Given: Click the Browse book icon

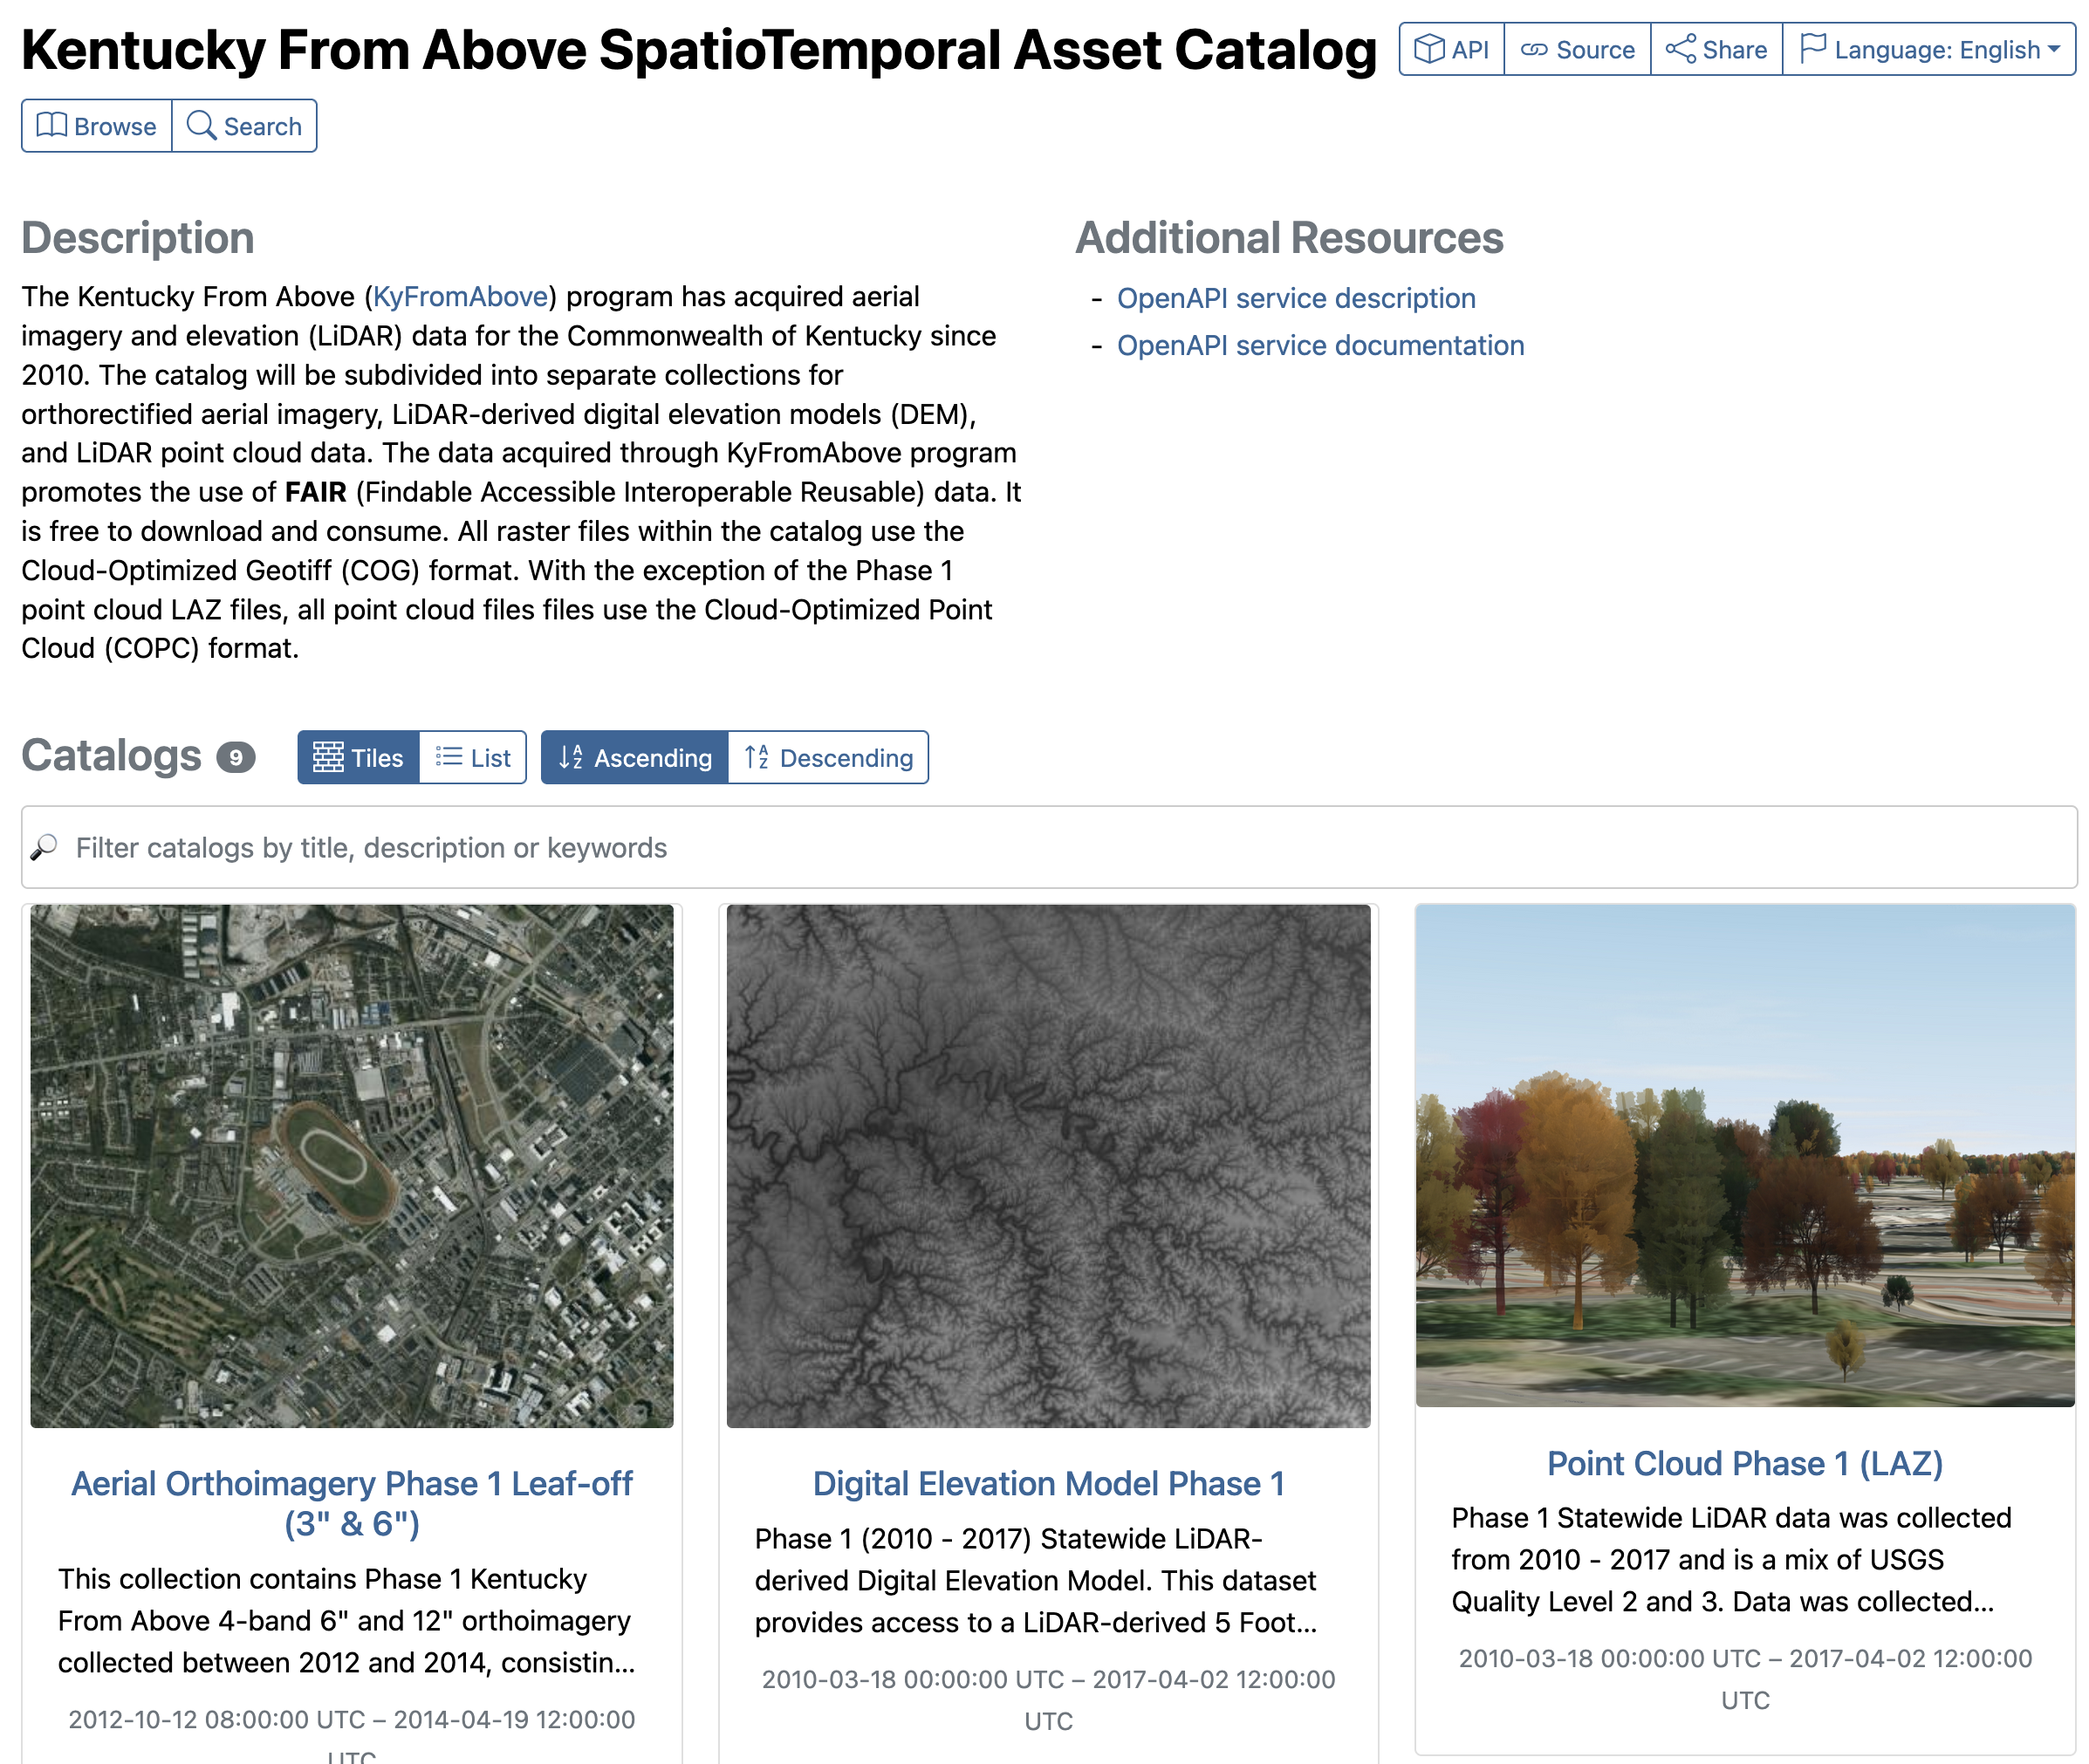Looking at the screenshot, I should click(52, 125).
